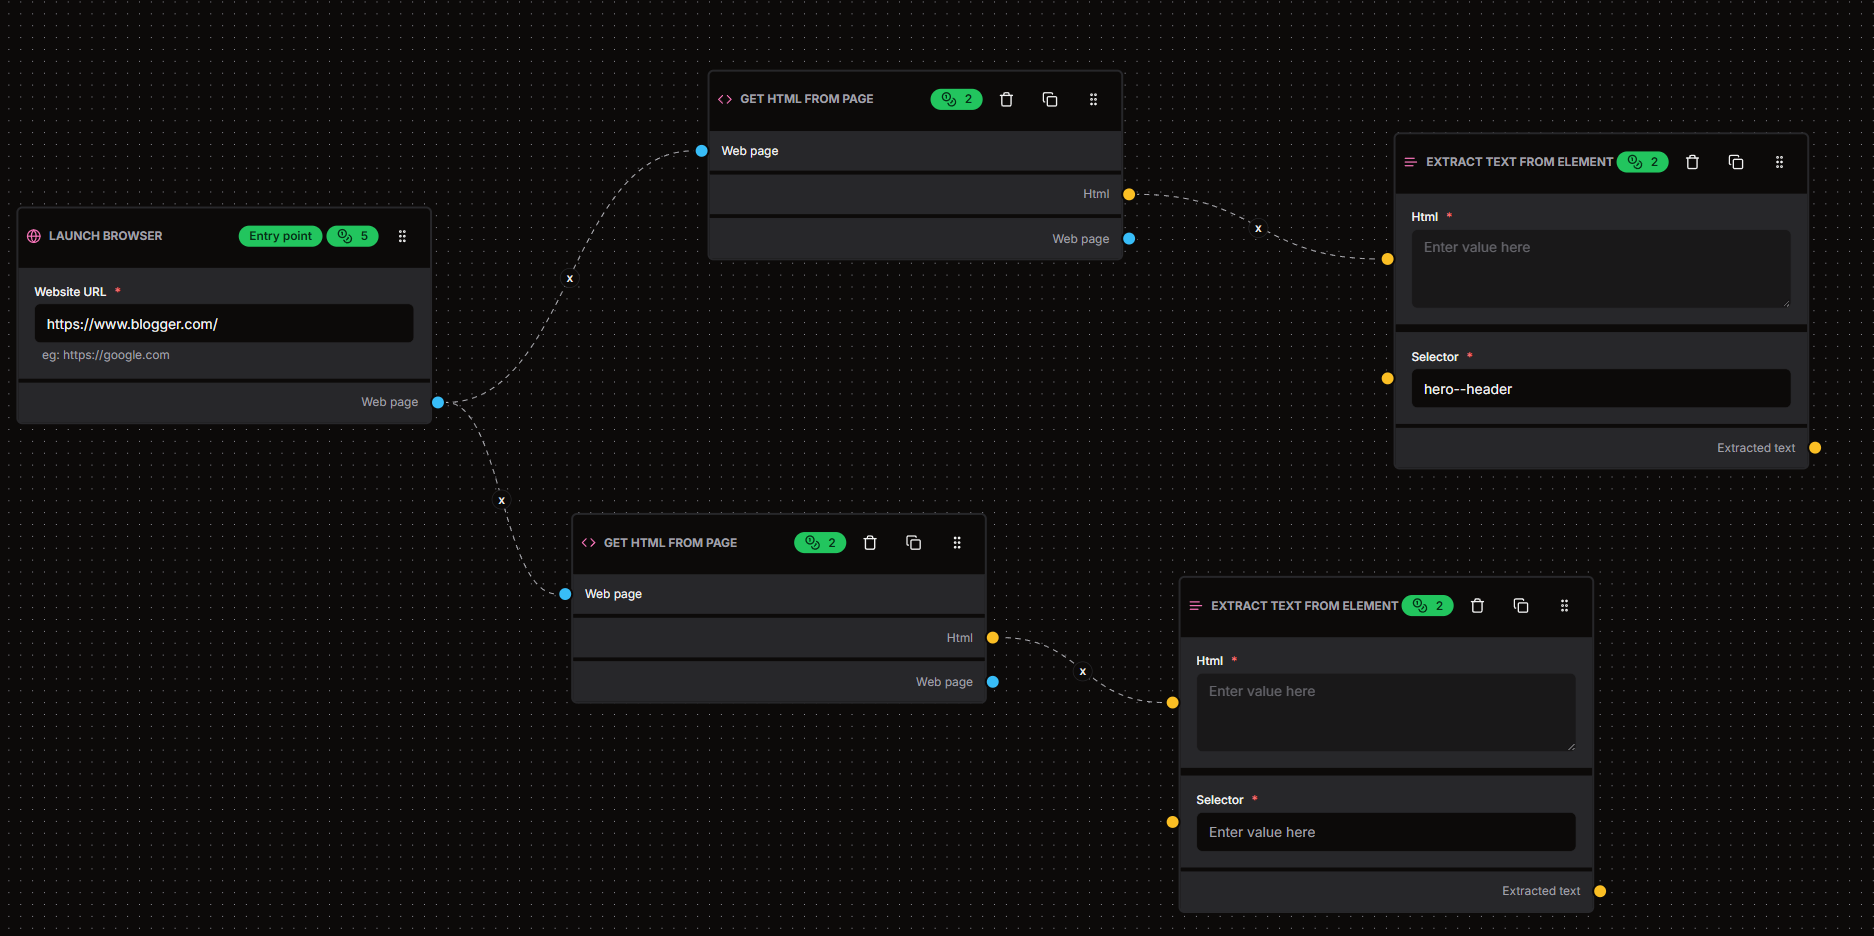Delete the bottom Extract Text From Element node
1874x936 pixels.
(x=1477, y=606)
